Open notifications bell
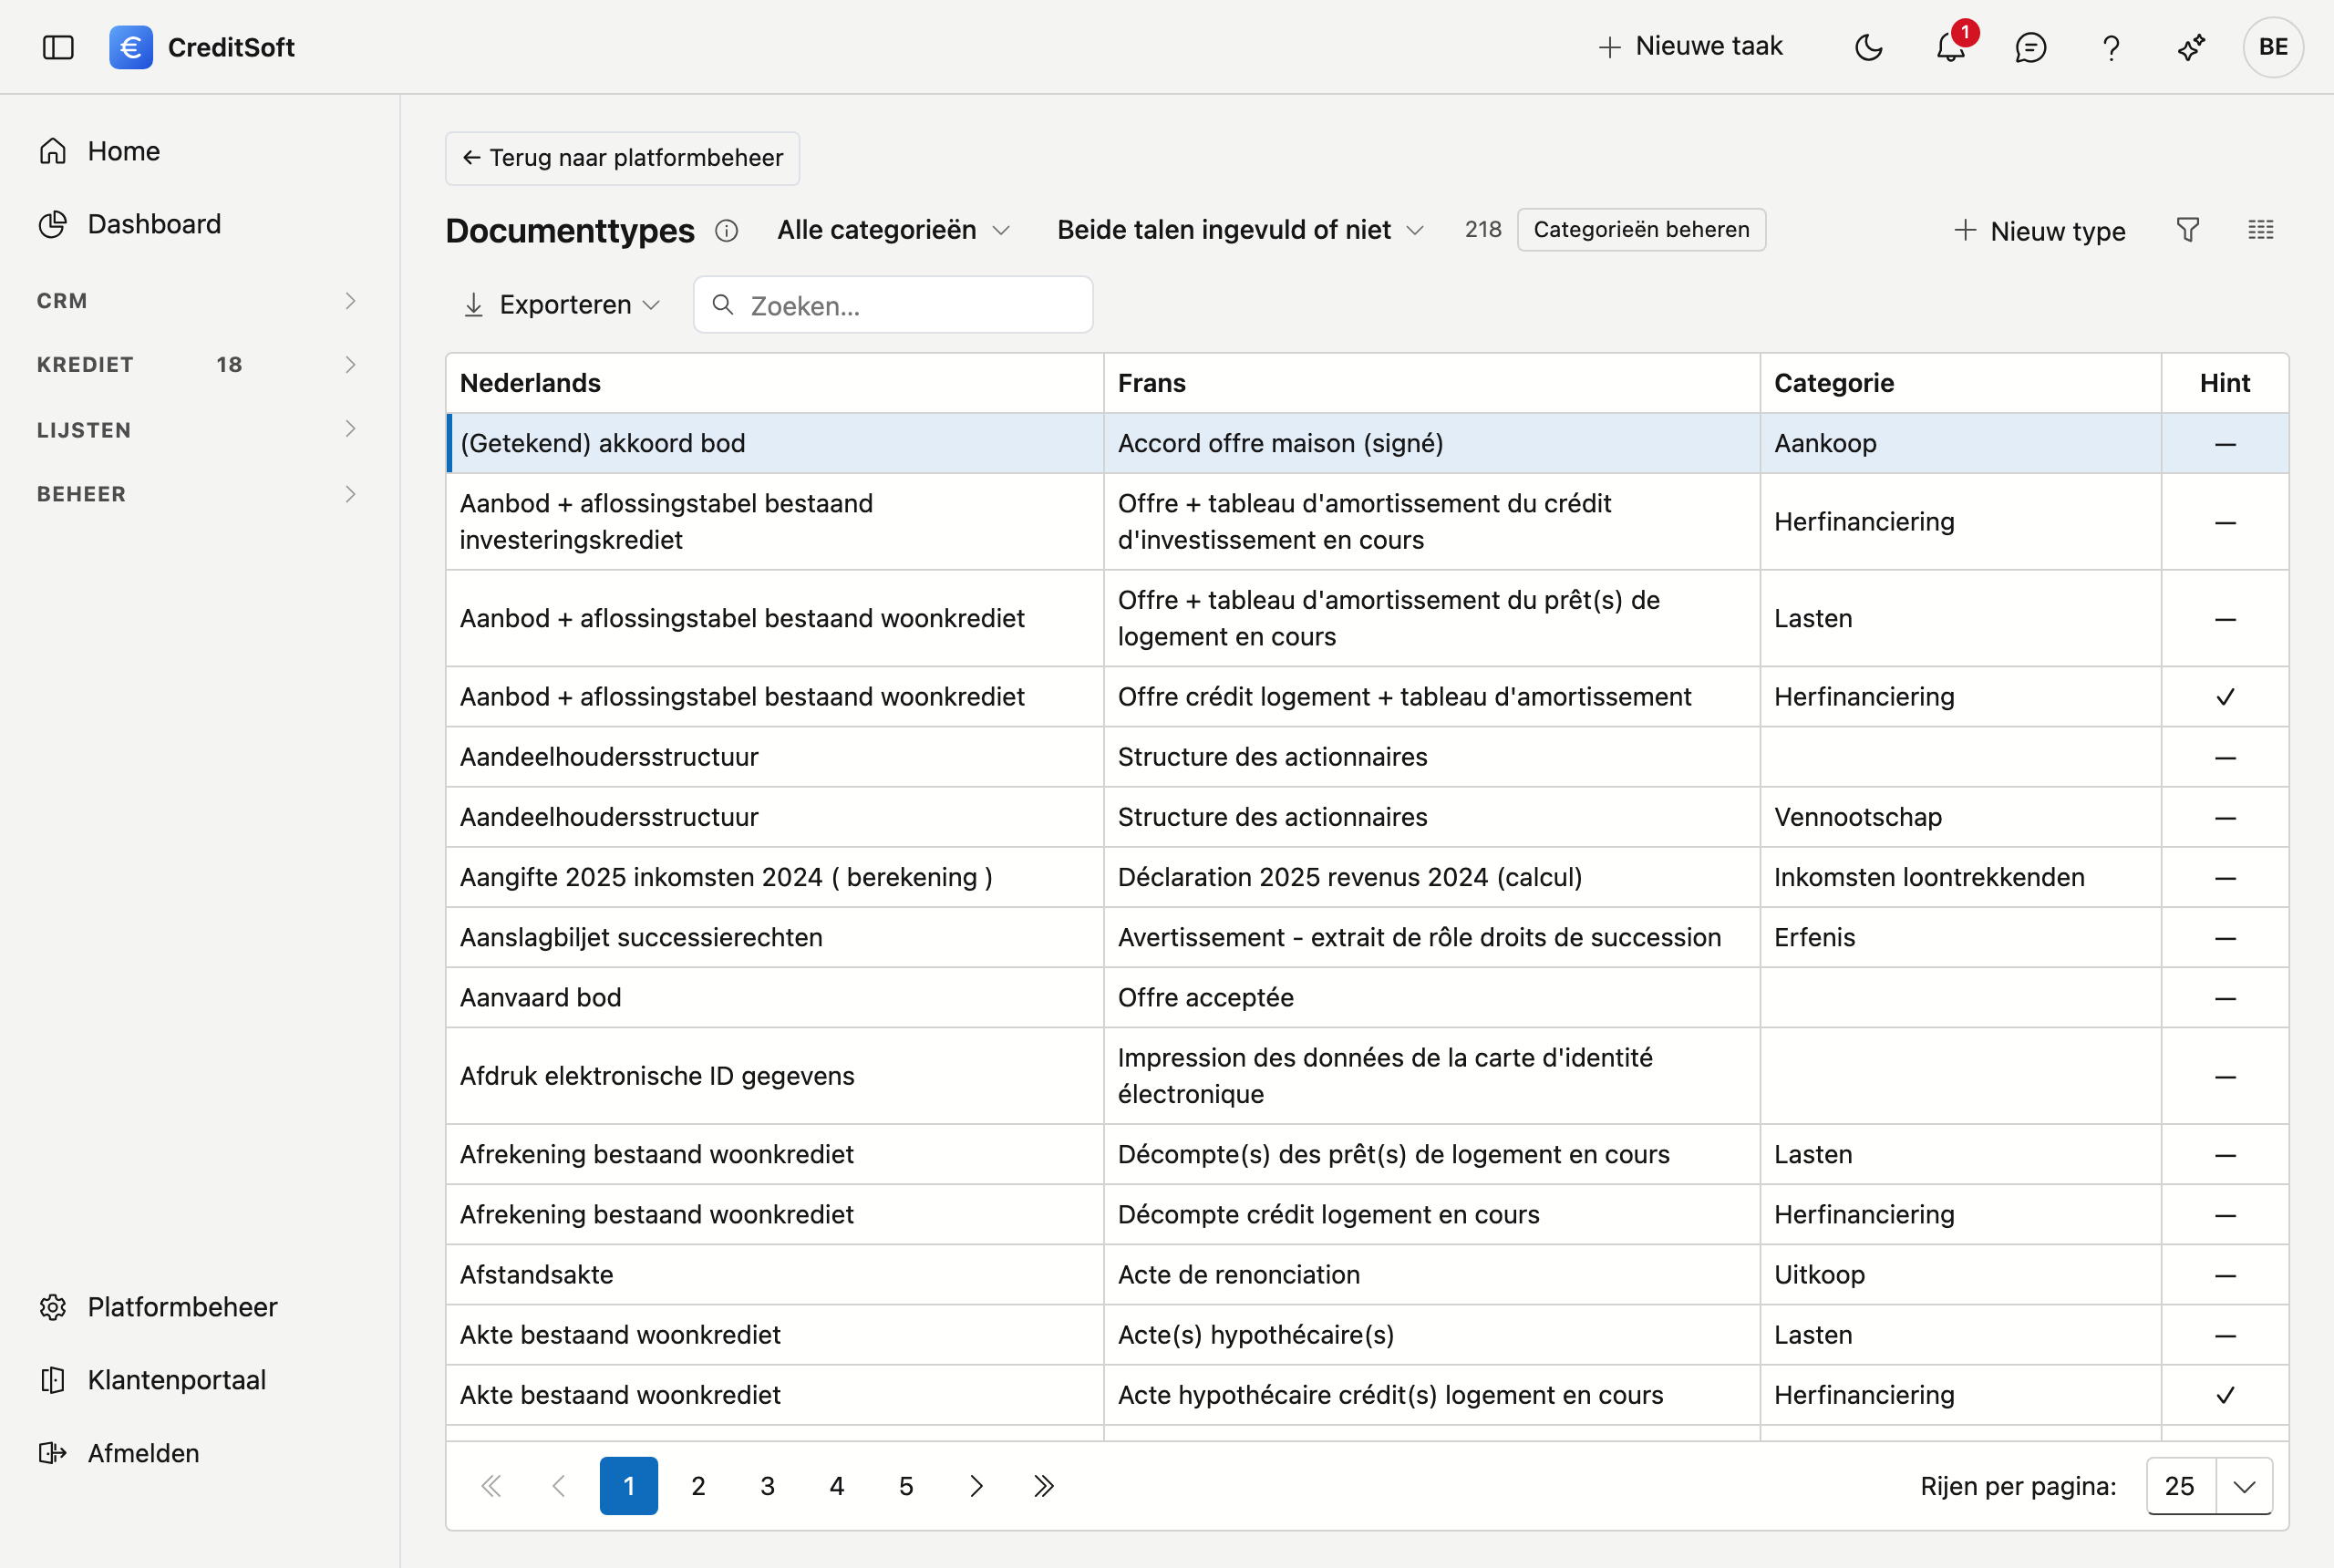Screen dimensions: 2334x1568 click(1950, 47)
